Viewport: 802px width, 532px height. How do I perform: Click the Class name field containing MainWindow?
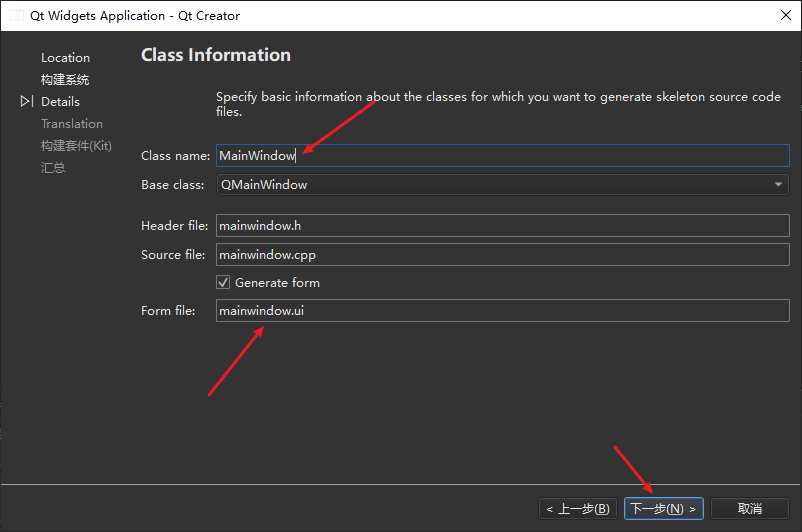[x=502, y=156]
